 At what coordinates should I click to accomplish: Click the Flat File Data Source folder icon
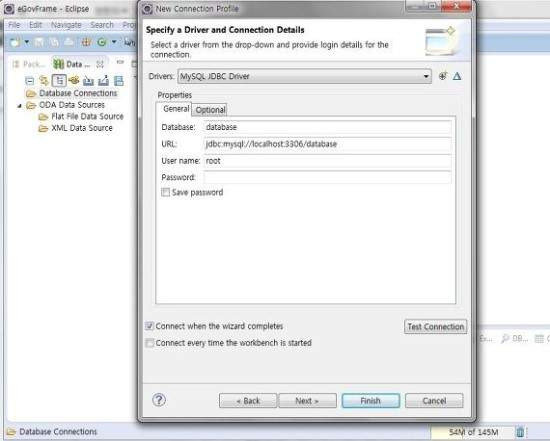[x=43, y=116]
